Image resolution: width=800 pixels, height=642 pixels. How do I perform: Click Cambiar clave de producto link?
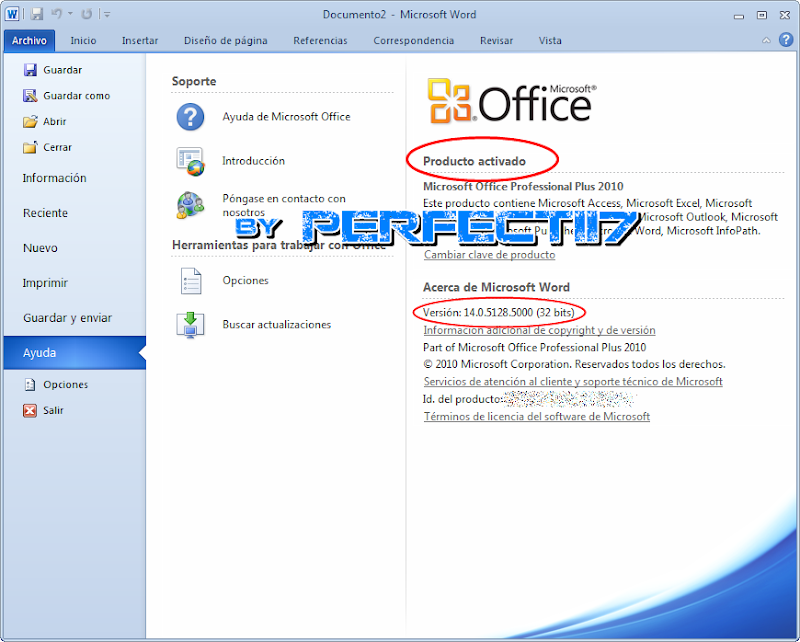489,255
